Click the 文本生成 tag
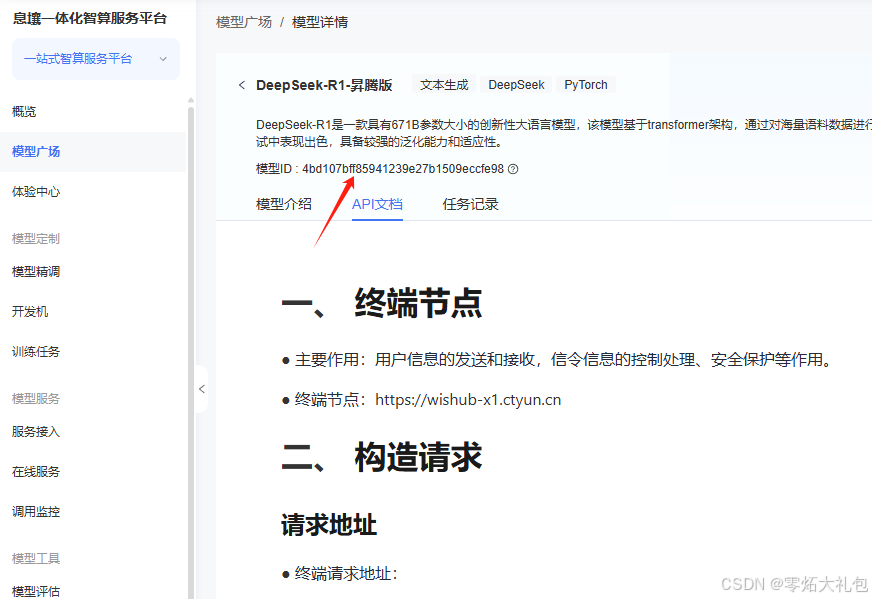872x599 pixels. pyautogui.click(x=444, y=85)
